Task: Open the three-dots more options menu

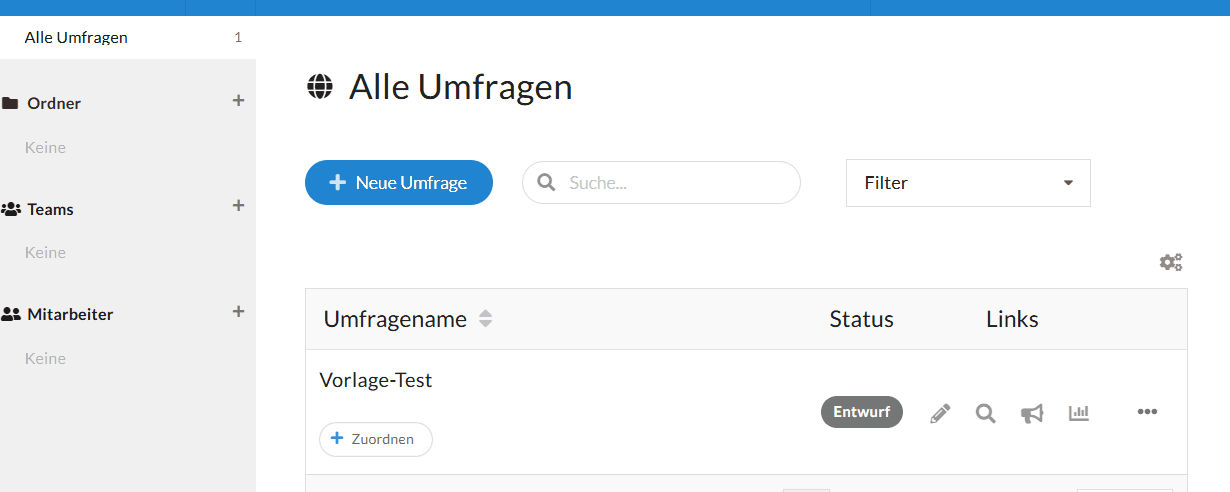Action: pyautogui.click(x=1147, y=412)
